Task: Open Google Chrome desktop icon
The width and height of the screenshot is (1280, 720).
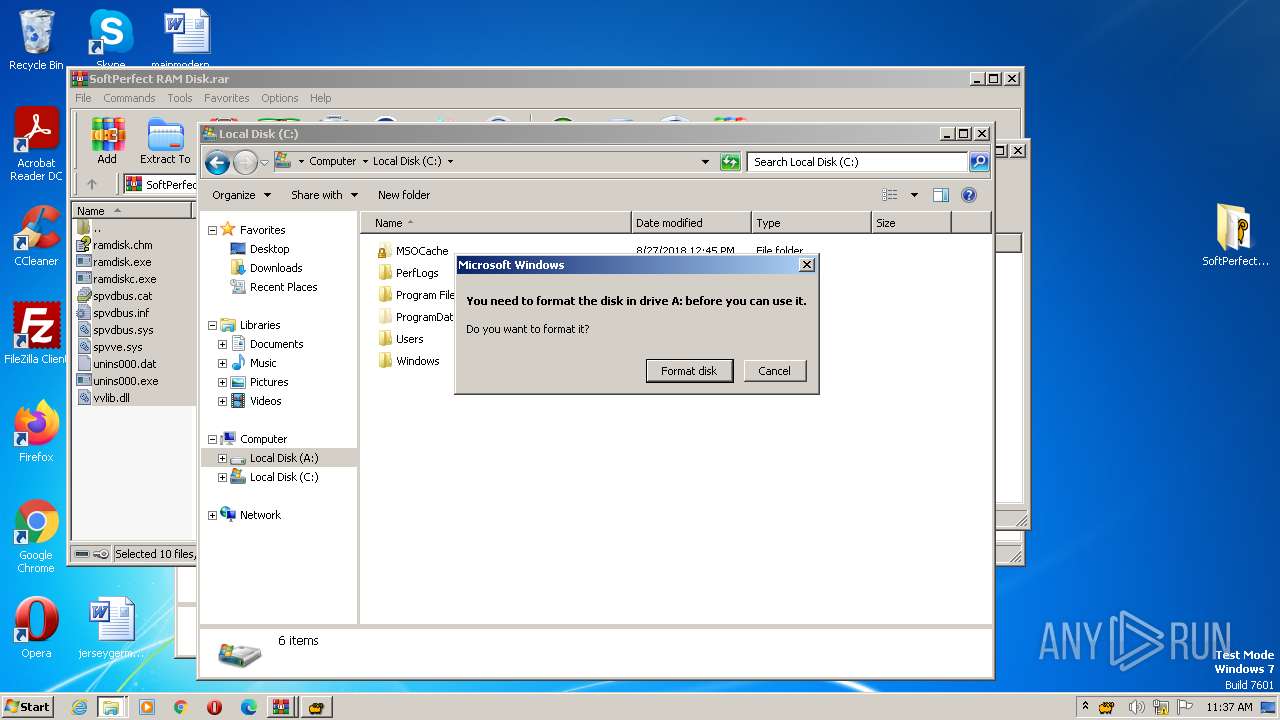Action: [36, 537]
